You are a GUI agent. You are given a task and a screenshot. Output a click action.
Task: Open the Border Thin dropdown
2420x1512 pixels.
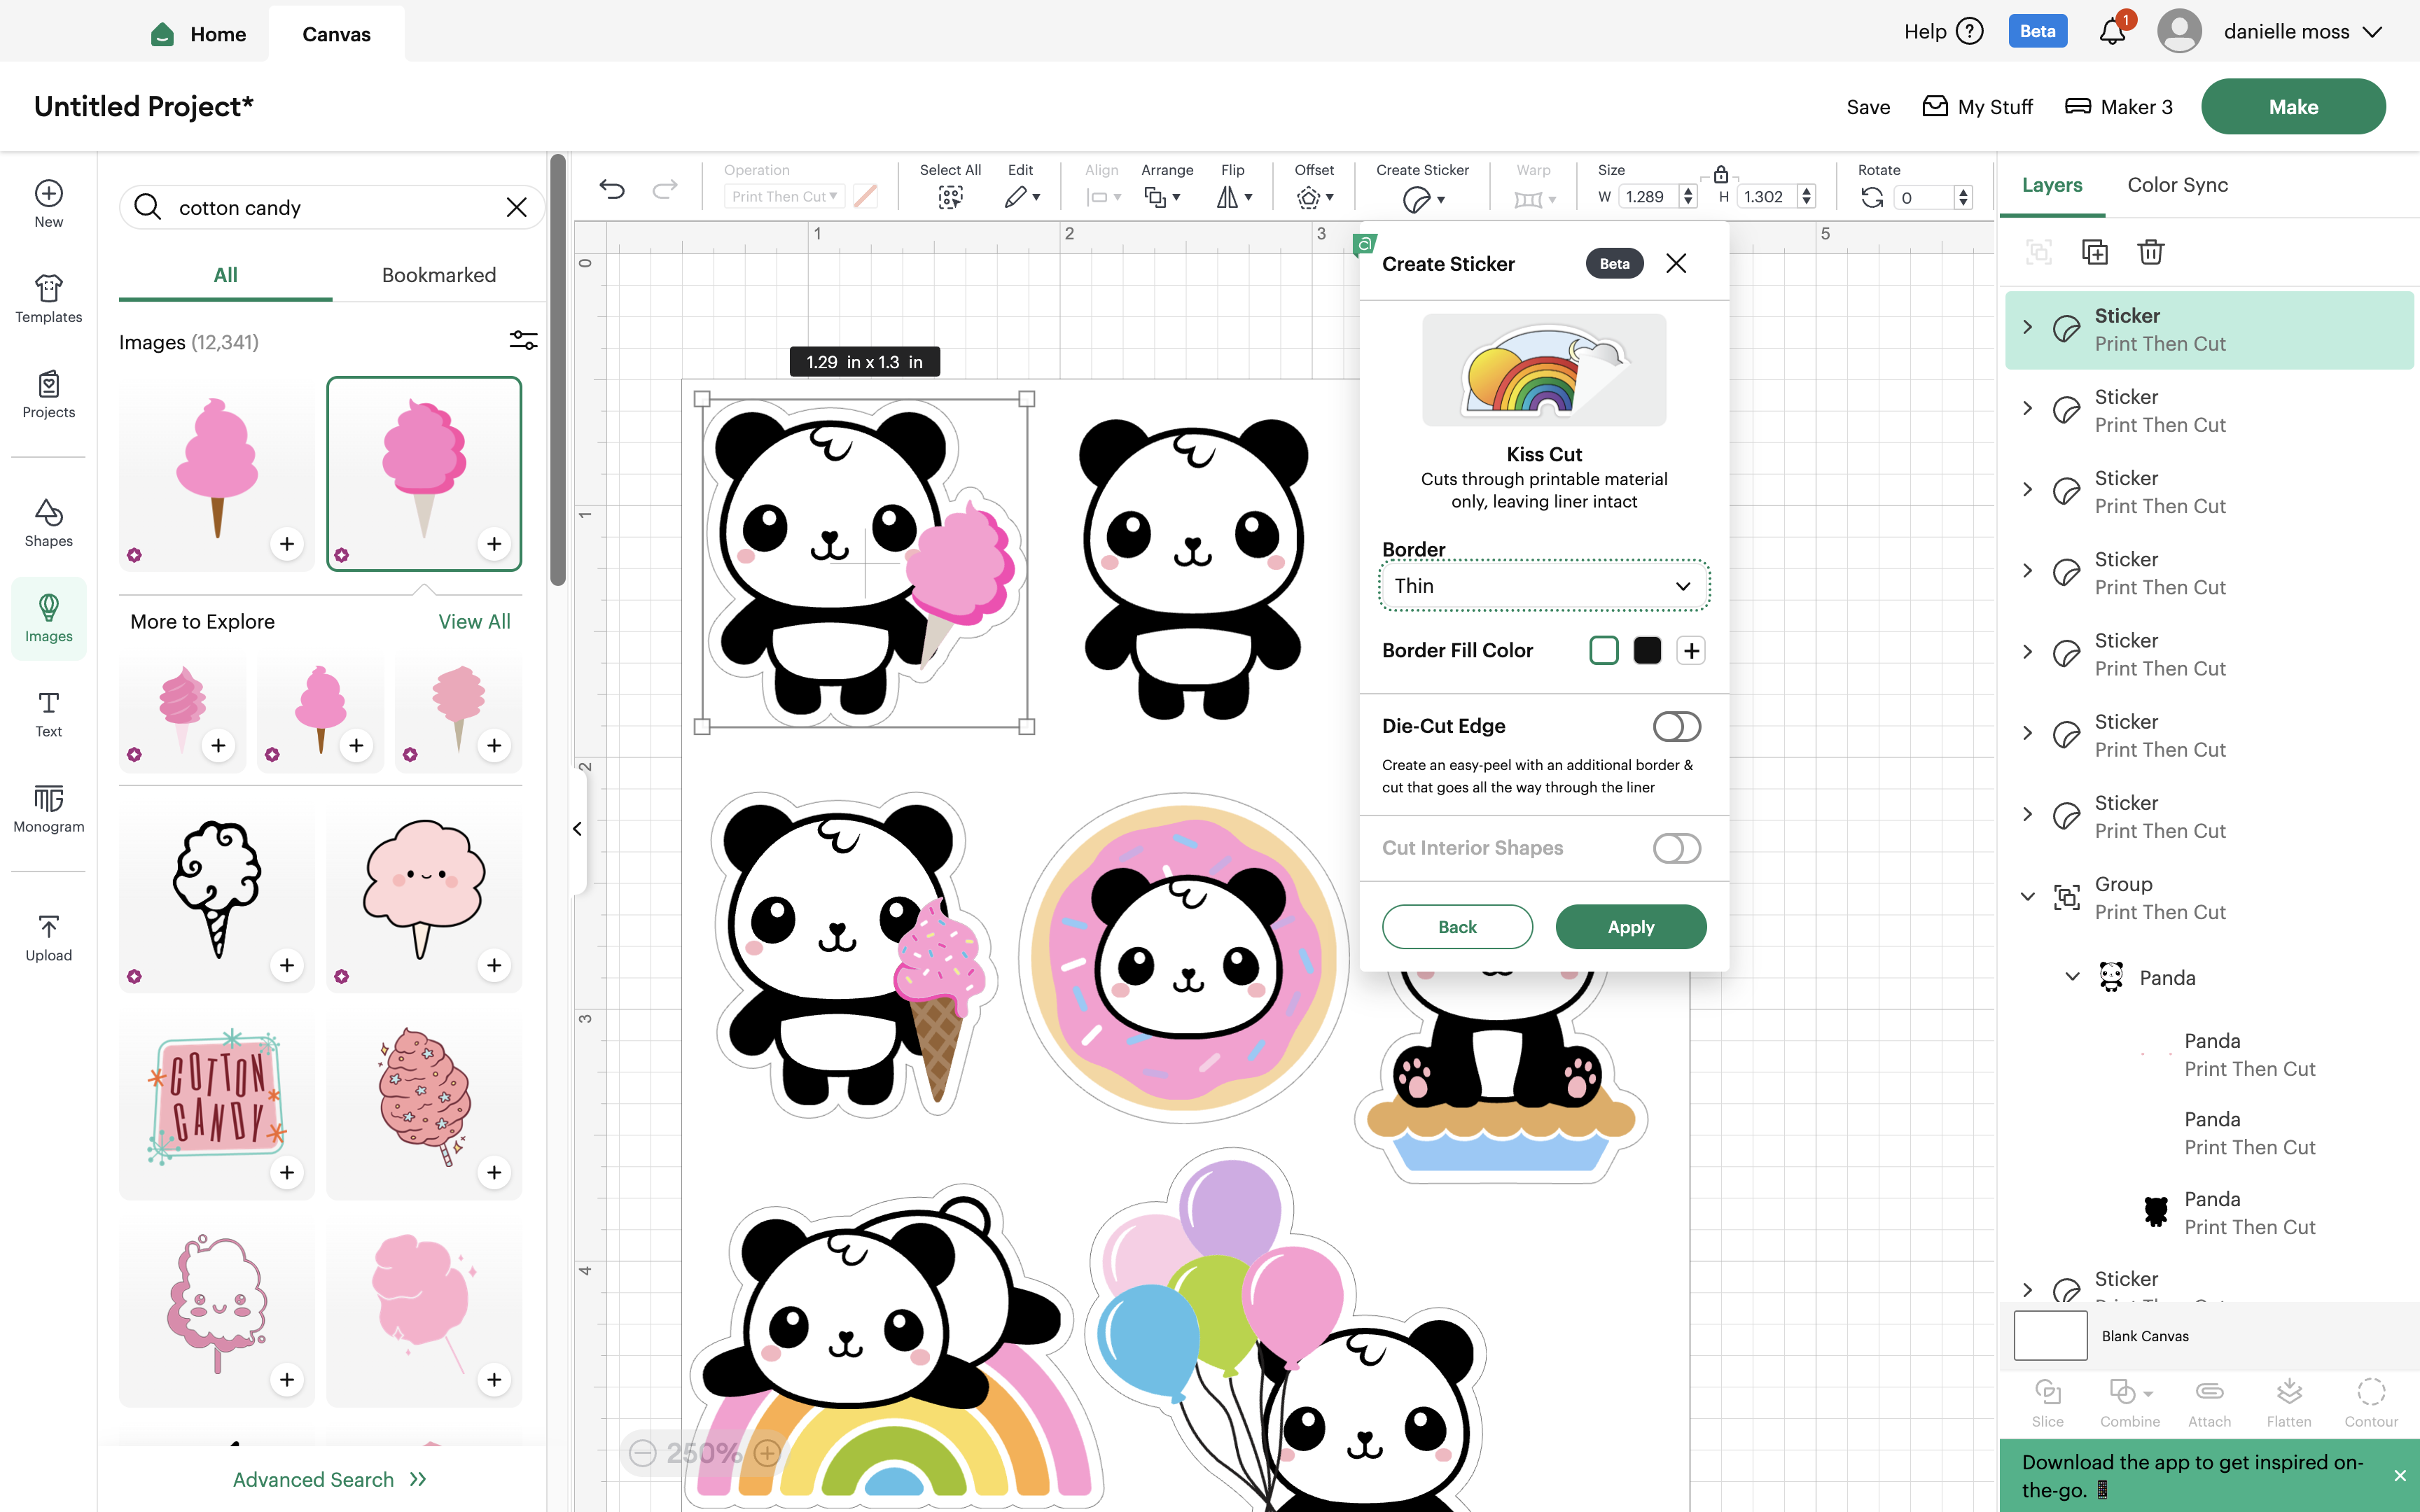(1544, 586)
